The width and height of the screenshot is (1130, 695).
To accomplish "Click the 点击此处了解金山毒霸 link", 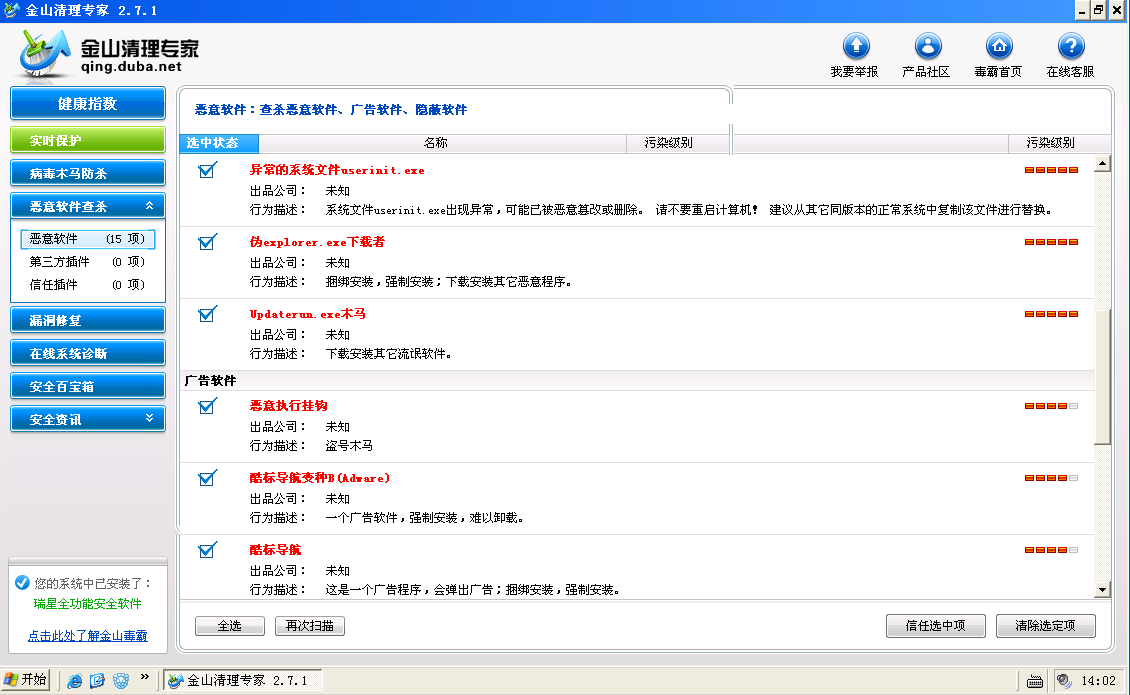I will click(x=87, y=636).
